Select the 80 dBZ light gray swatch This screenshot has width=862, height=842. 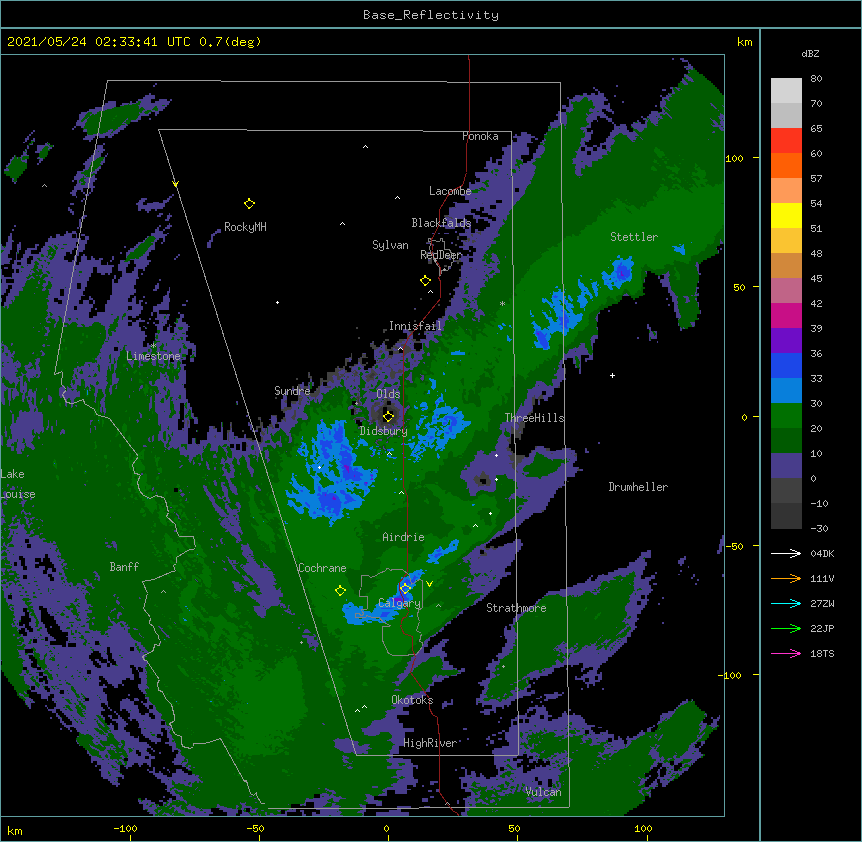coord(786,91)
